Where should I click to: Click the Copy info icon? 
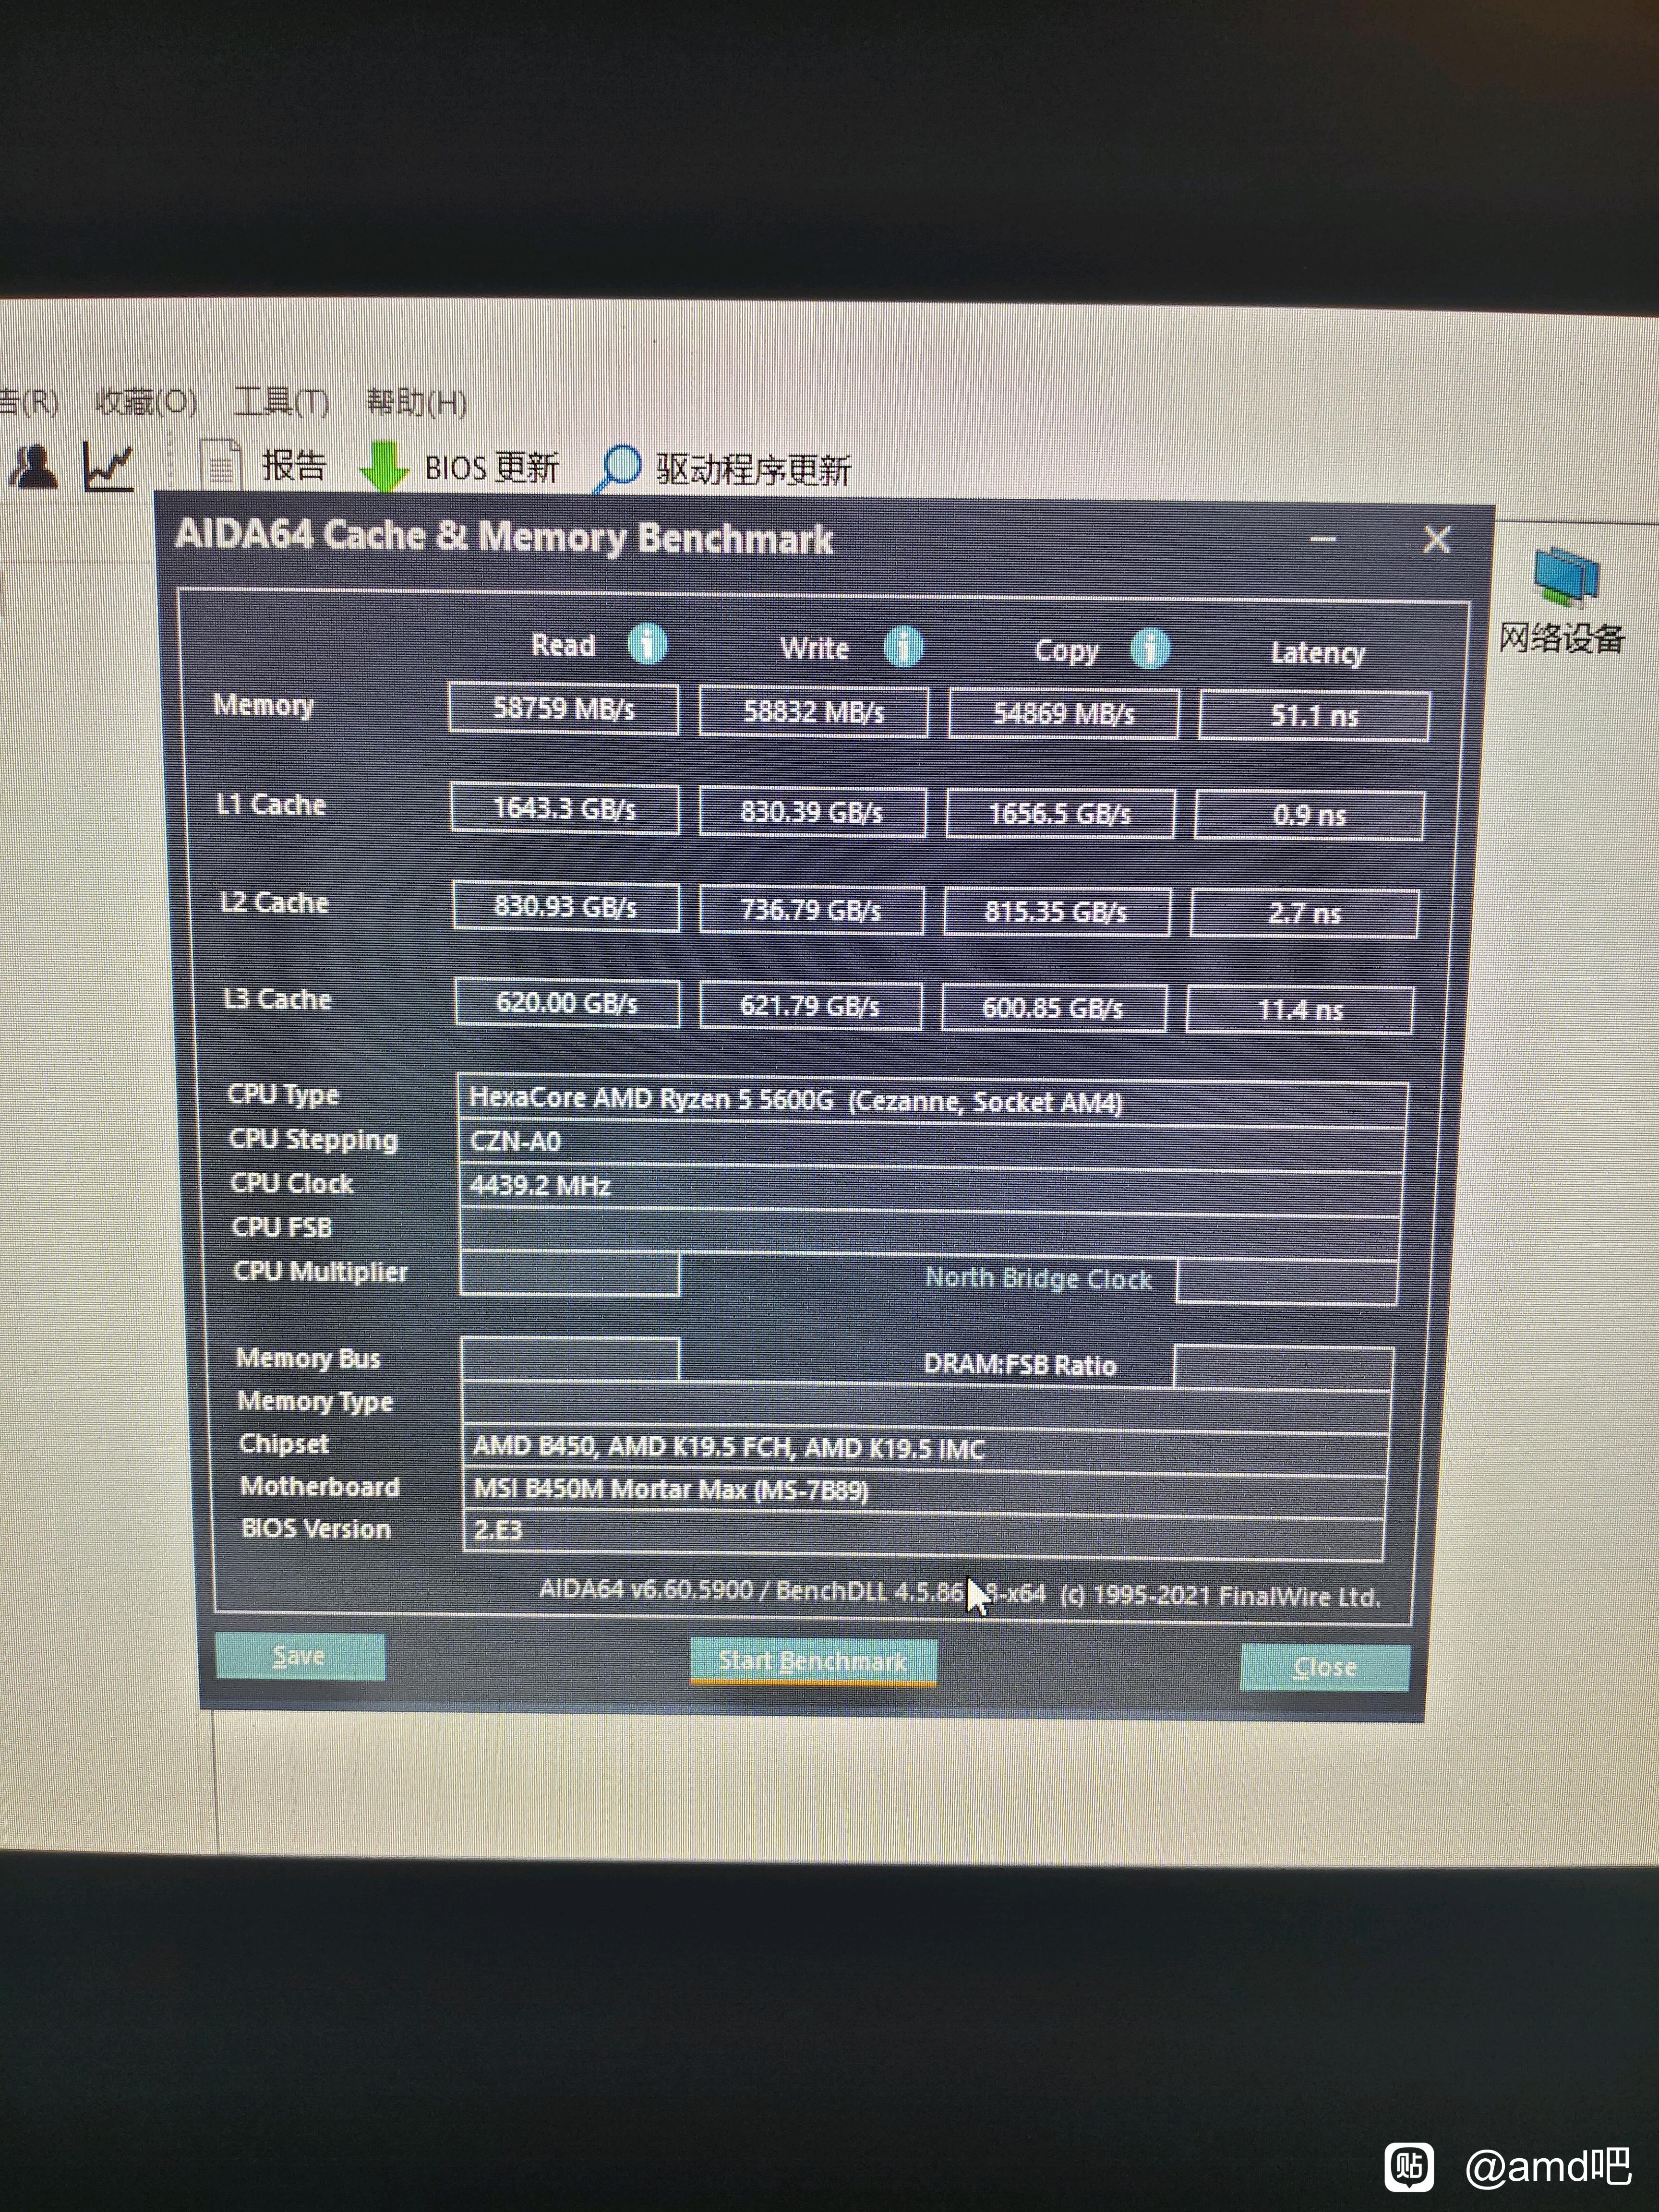[x=1149, y=648]
